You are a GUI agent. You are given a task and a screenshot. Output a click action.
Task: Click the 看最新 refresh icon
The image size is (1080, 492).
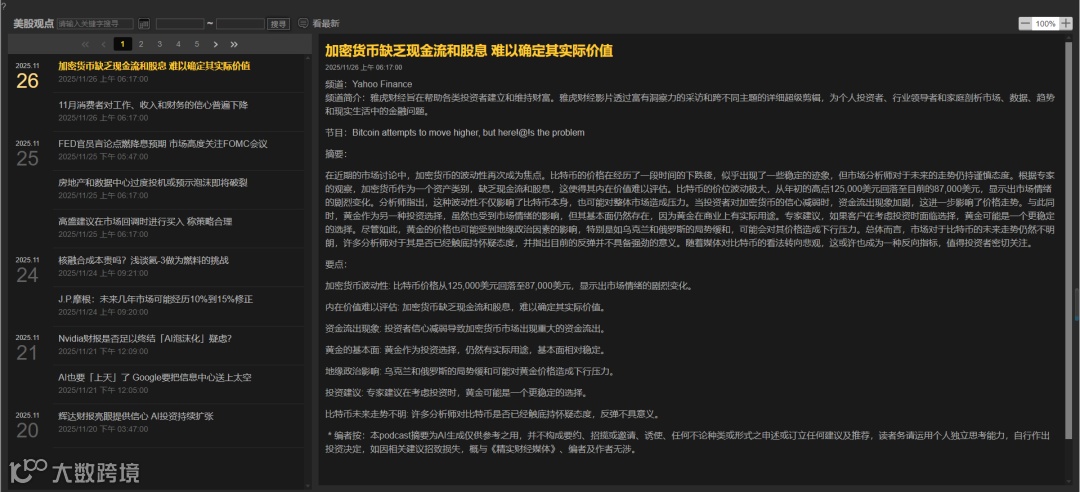(303, 23)
